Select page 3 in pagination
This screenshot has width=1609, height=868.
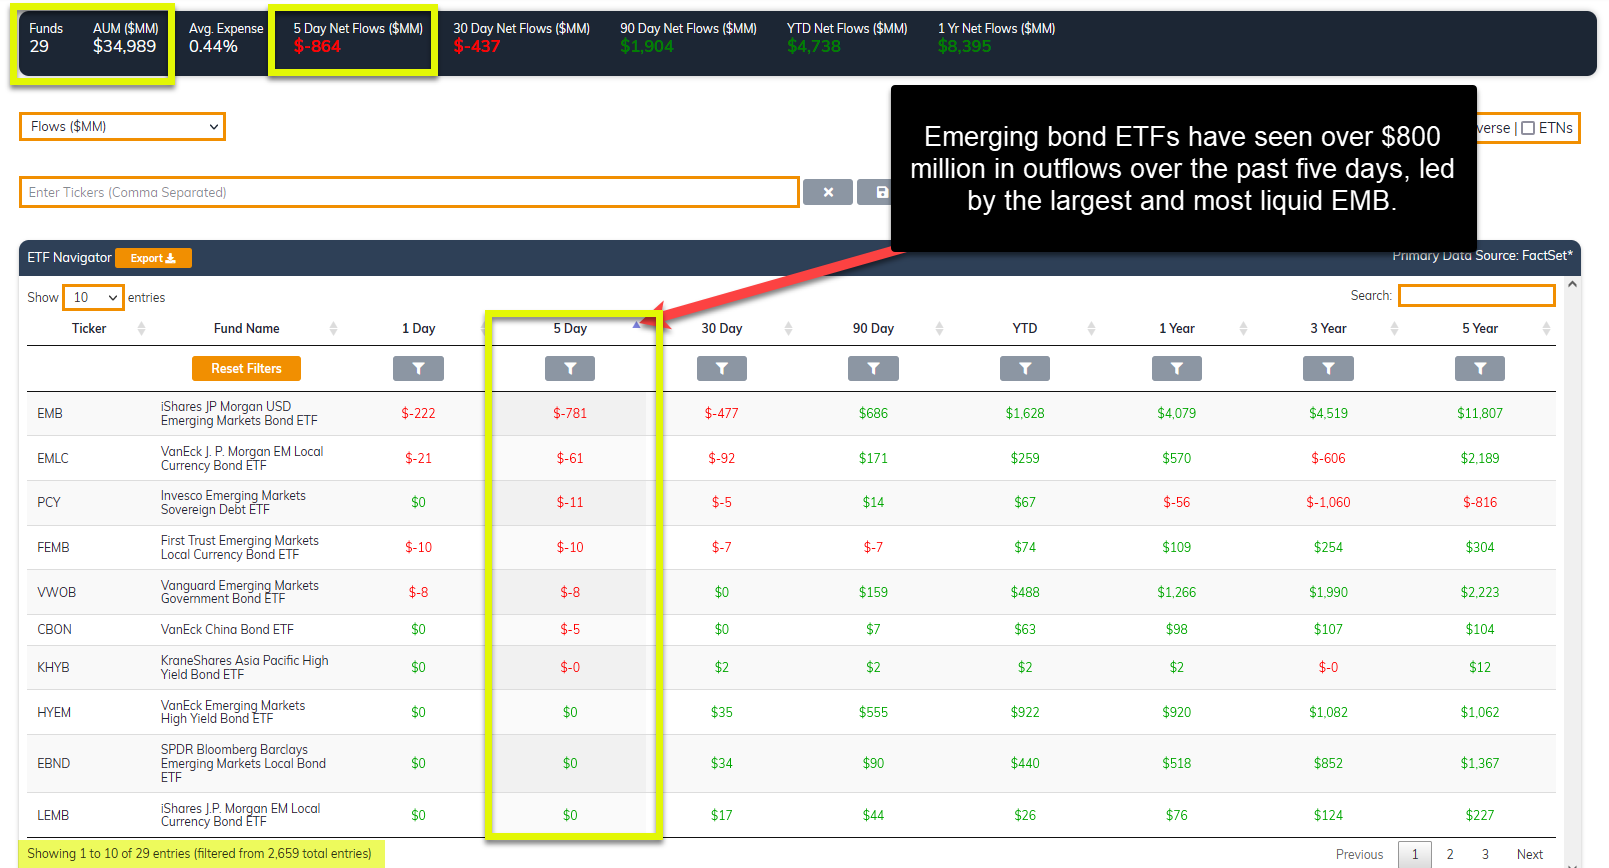1485,854
